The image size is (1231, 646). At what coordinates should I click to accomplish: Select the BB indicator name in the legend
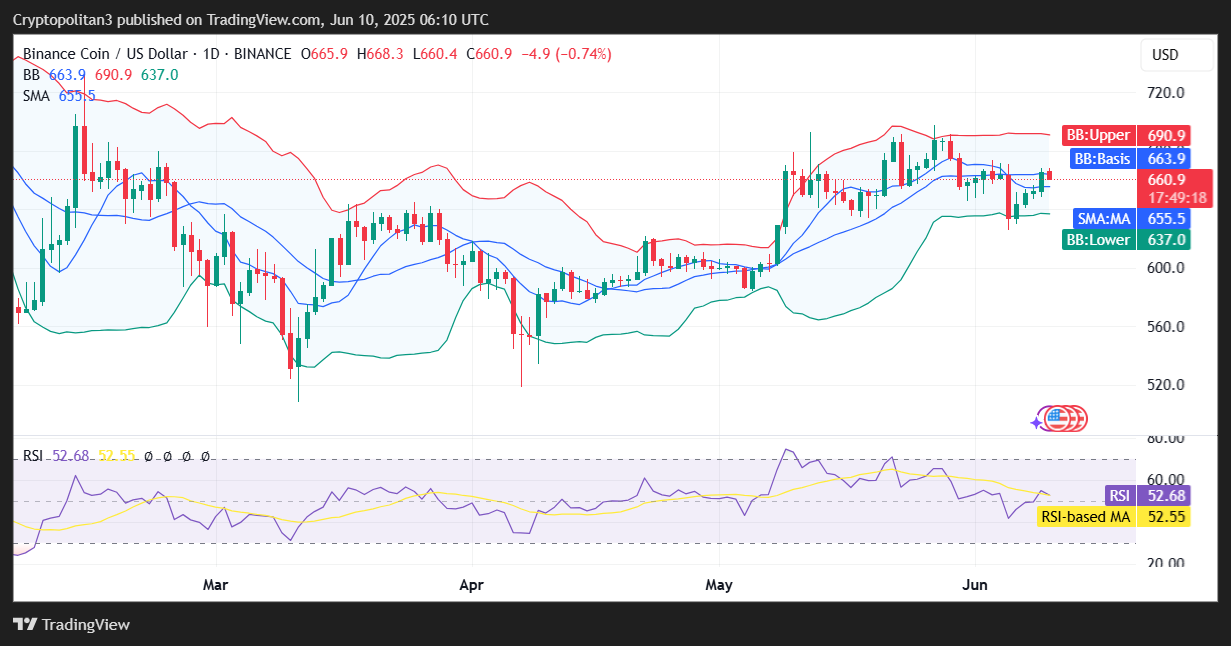32,75
